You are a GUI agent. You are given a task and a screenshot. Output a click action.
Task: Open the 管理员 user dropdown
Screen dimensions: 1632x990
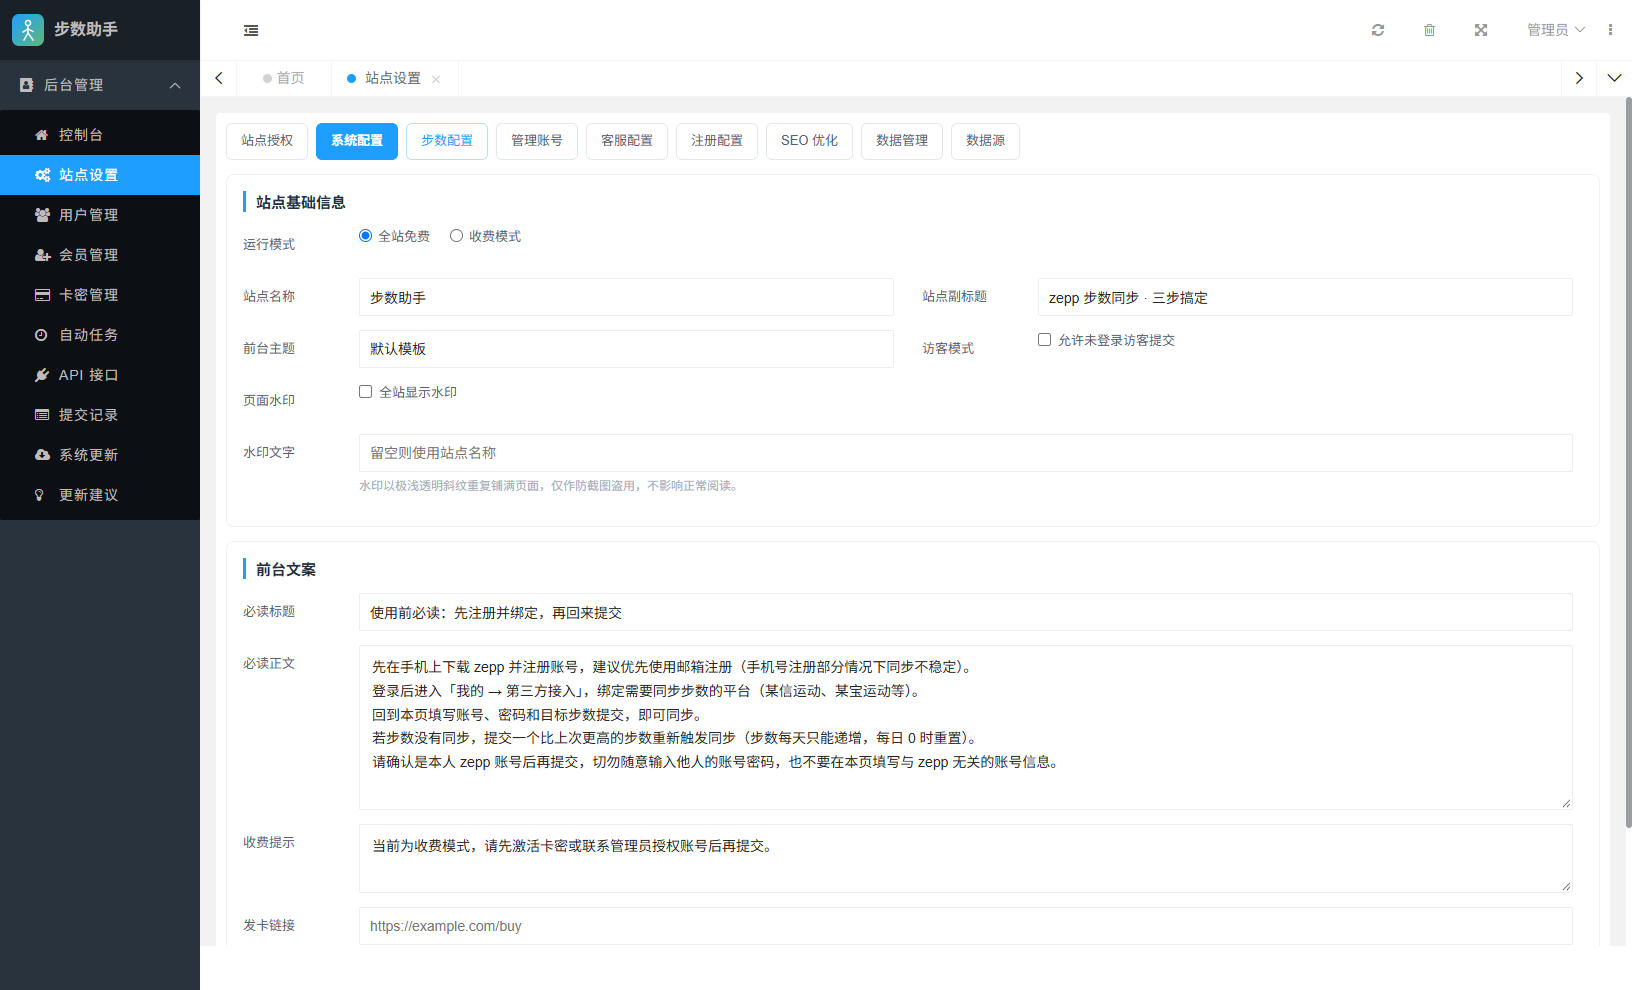(x=1555, y=30)
